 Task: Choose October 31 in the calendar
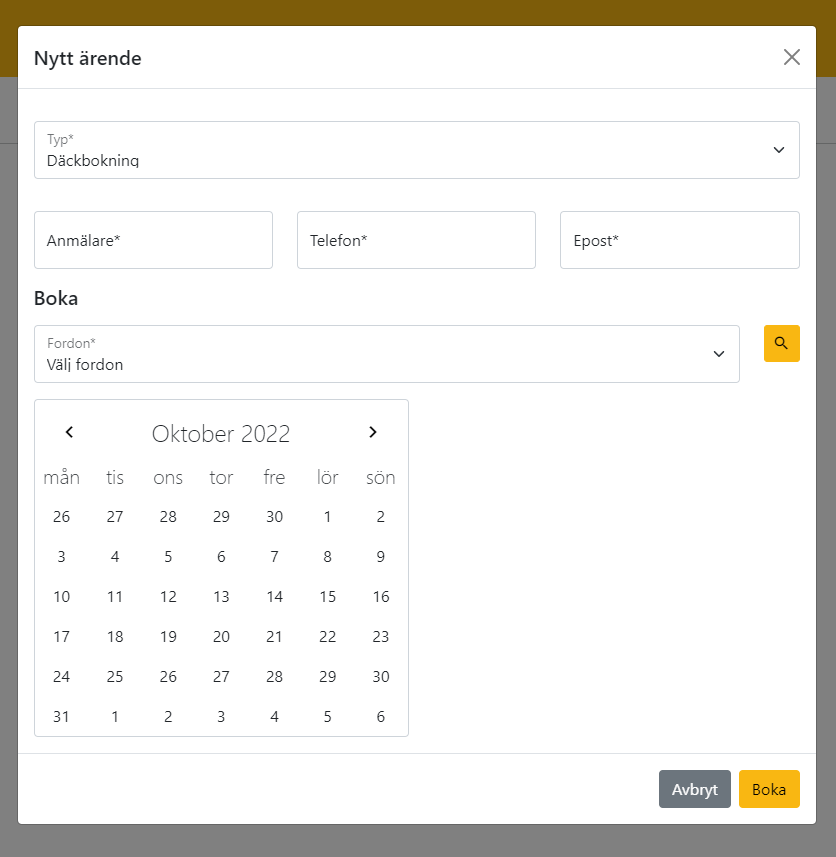(x=62, y=717)
